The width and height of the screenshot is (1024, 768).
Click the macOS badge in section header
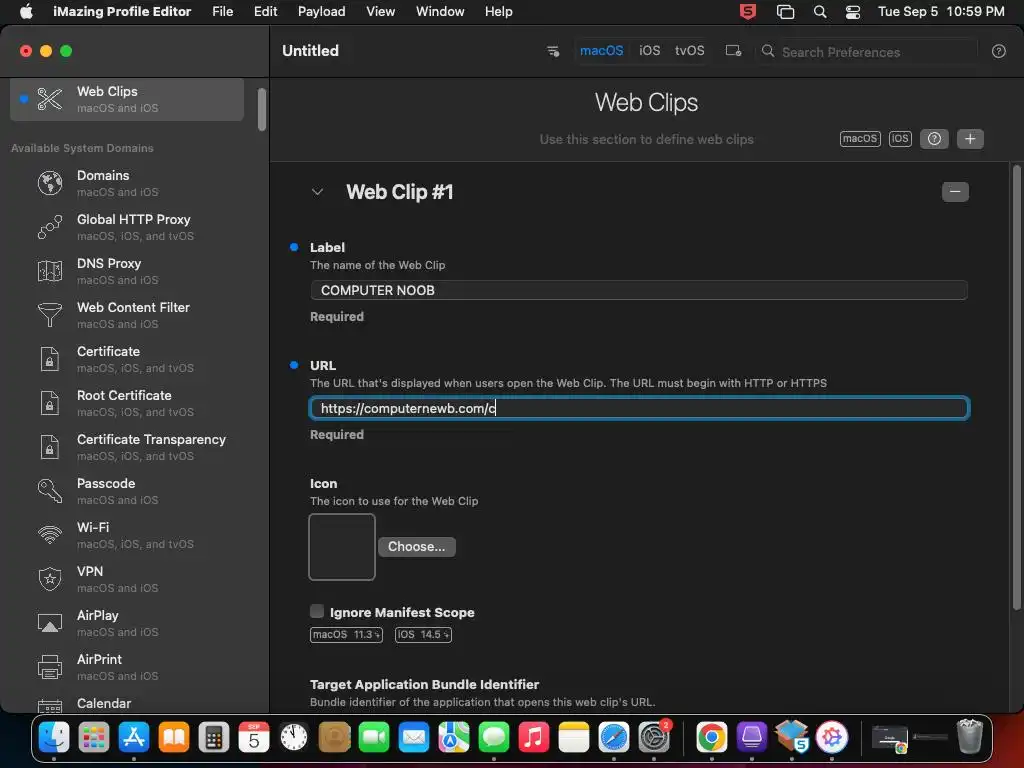[859, 139]
